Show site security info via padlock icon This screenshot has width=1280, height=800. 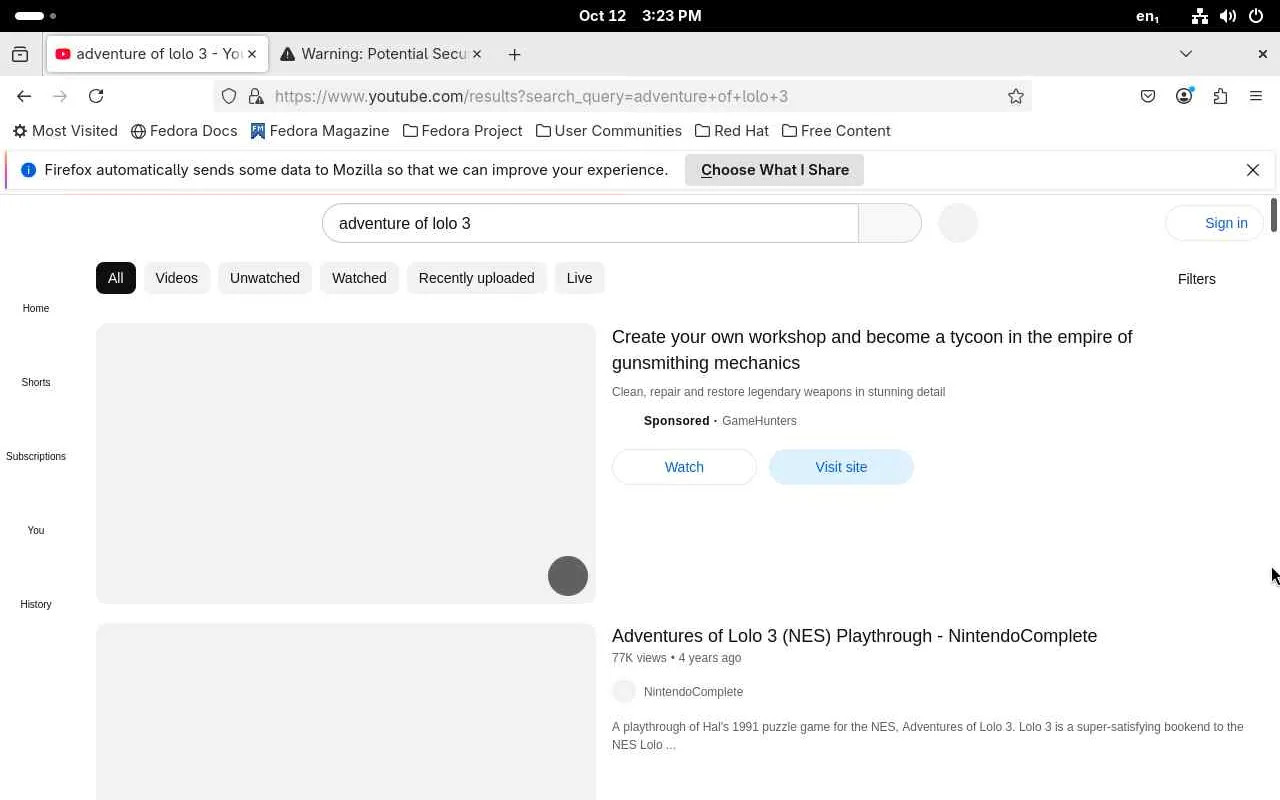click(255, 96)
